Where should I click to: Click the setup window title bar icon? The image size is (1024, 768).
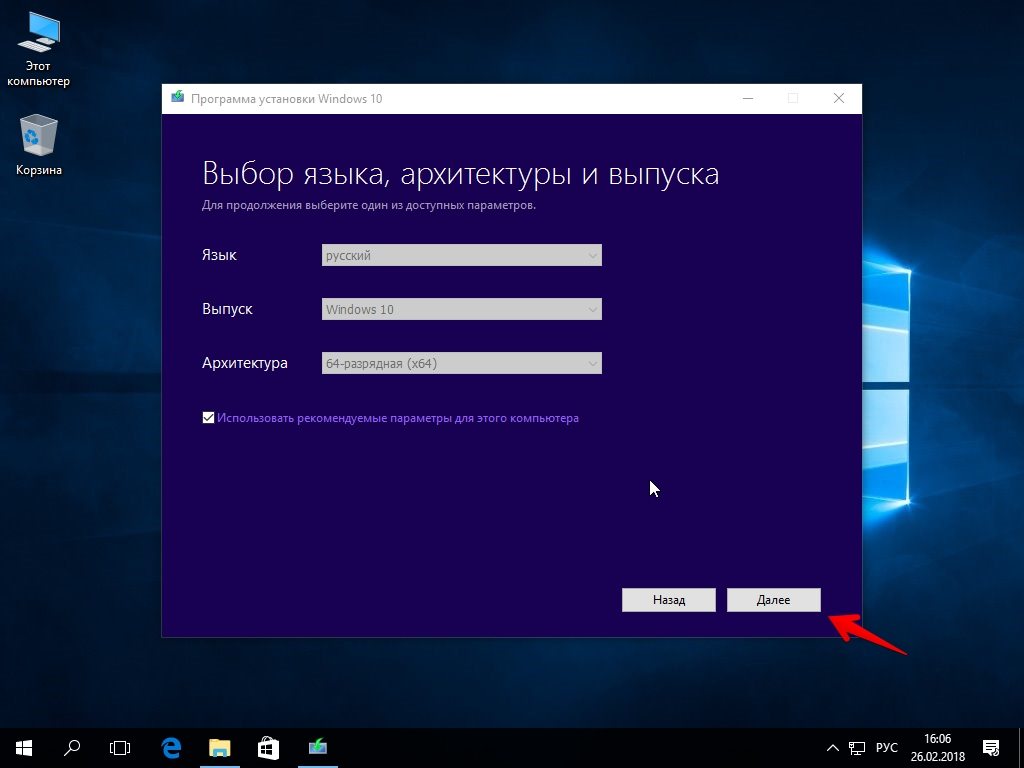pos(177,98)
